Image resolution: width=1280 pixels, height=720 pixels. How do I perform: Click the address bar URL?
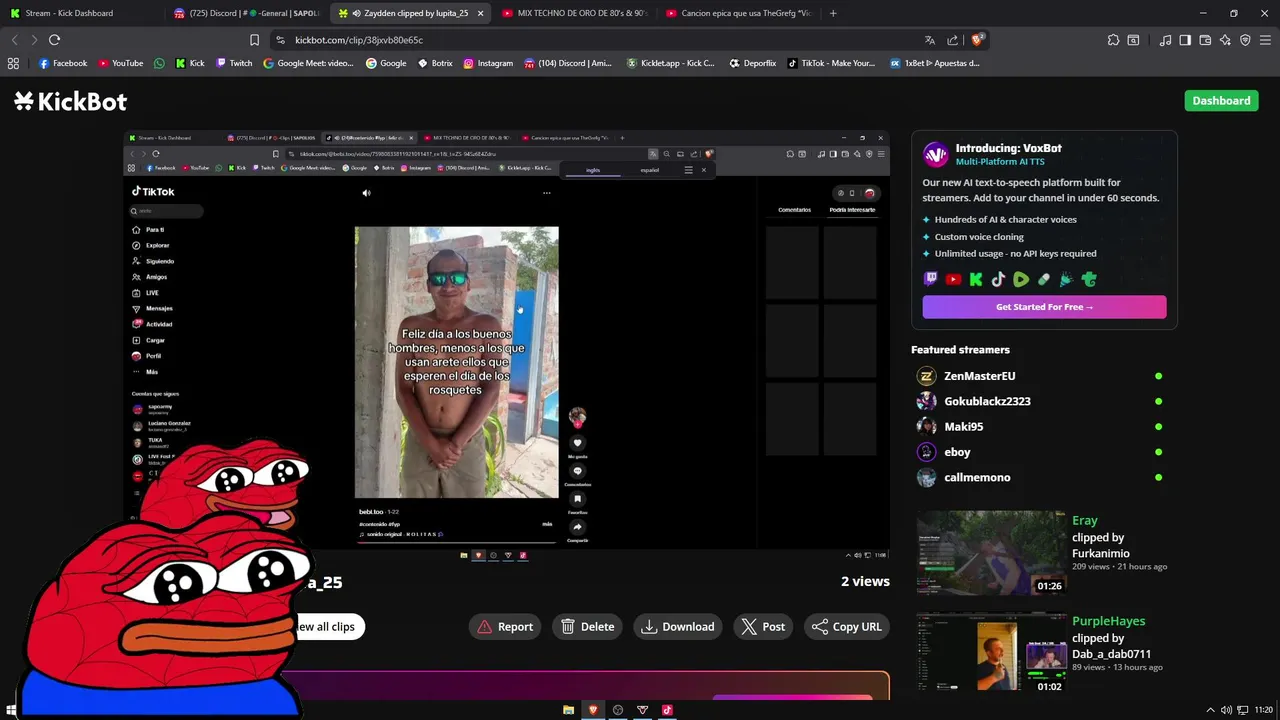tap(359, 40)
